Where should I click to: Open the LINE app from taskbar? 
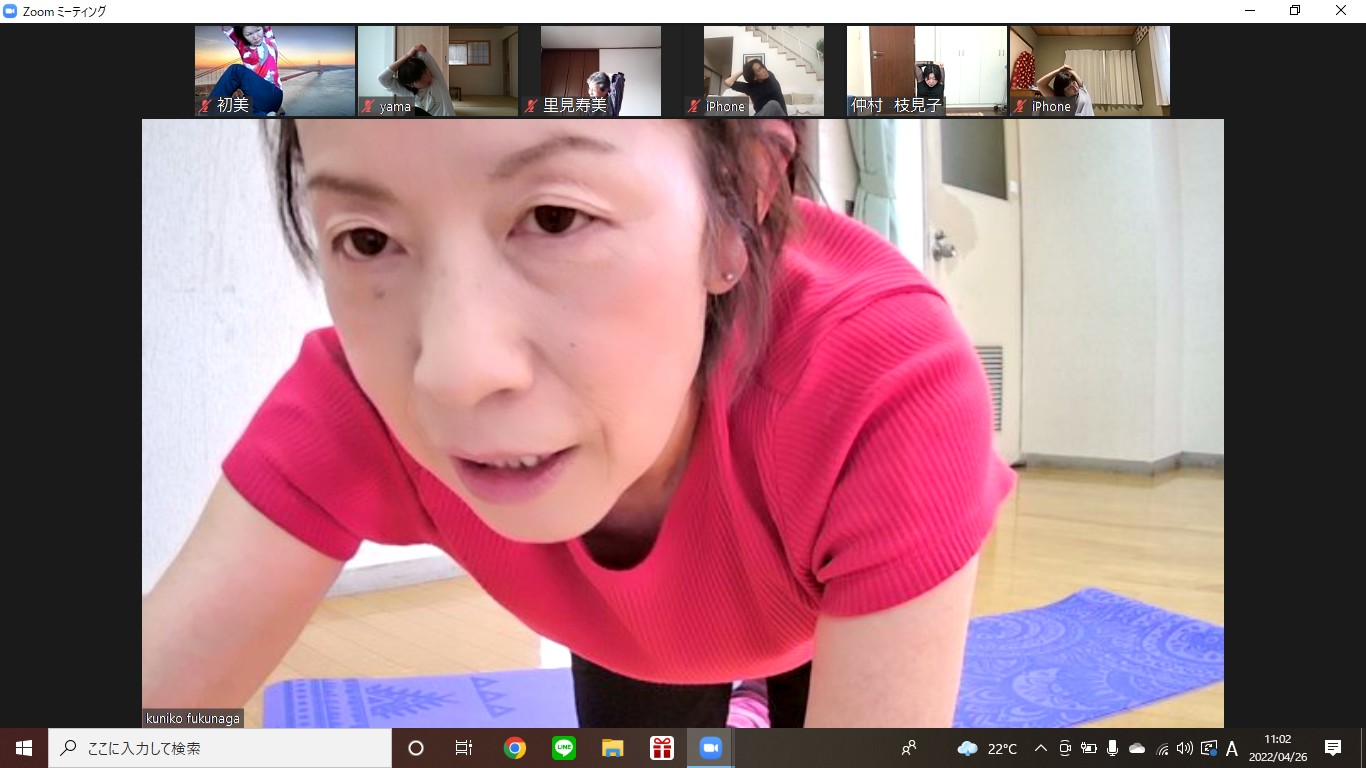[564, 748]
